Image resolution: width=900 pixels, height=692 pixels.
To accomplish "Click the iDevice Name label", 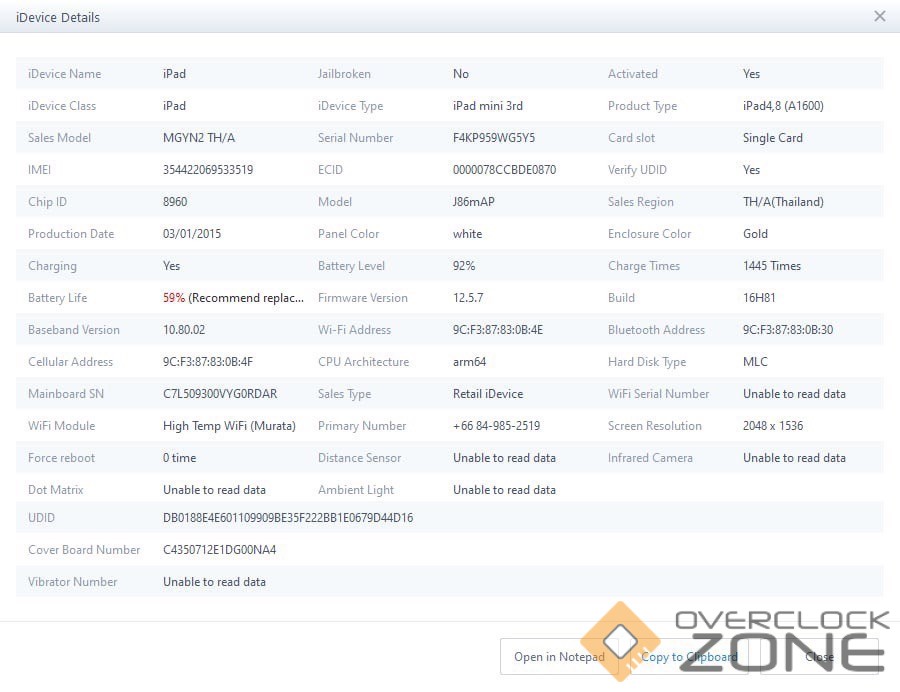I will pos(64,73).
